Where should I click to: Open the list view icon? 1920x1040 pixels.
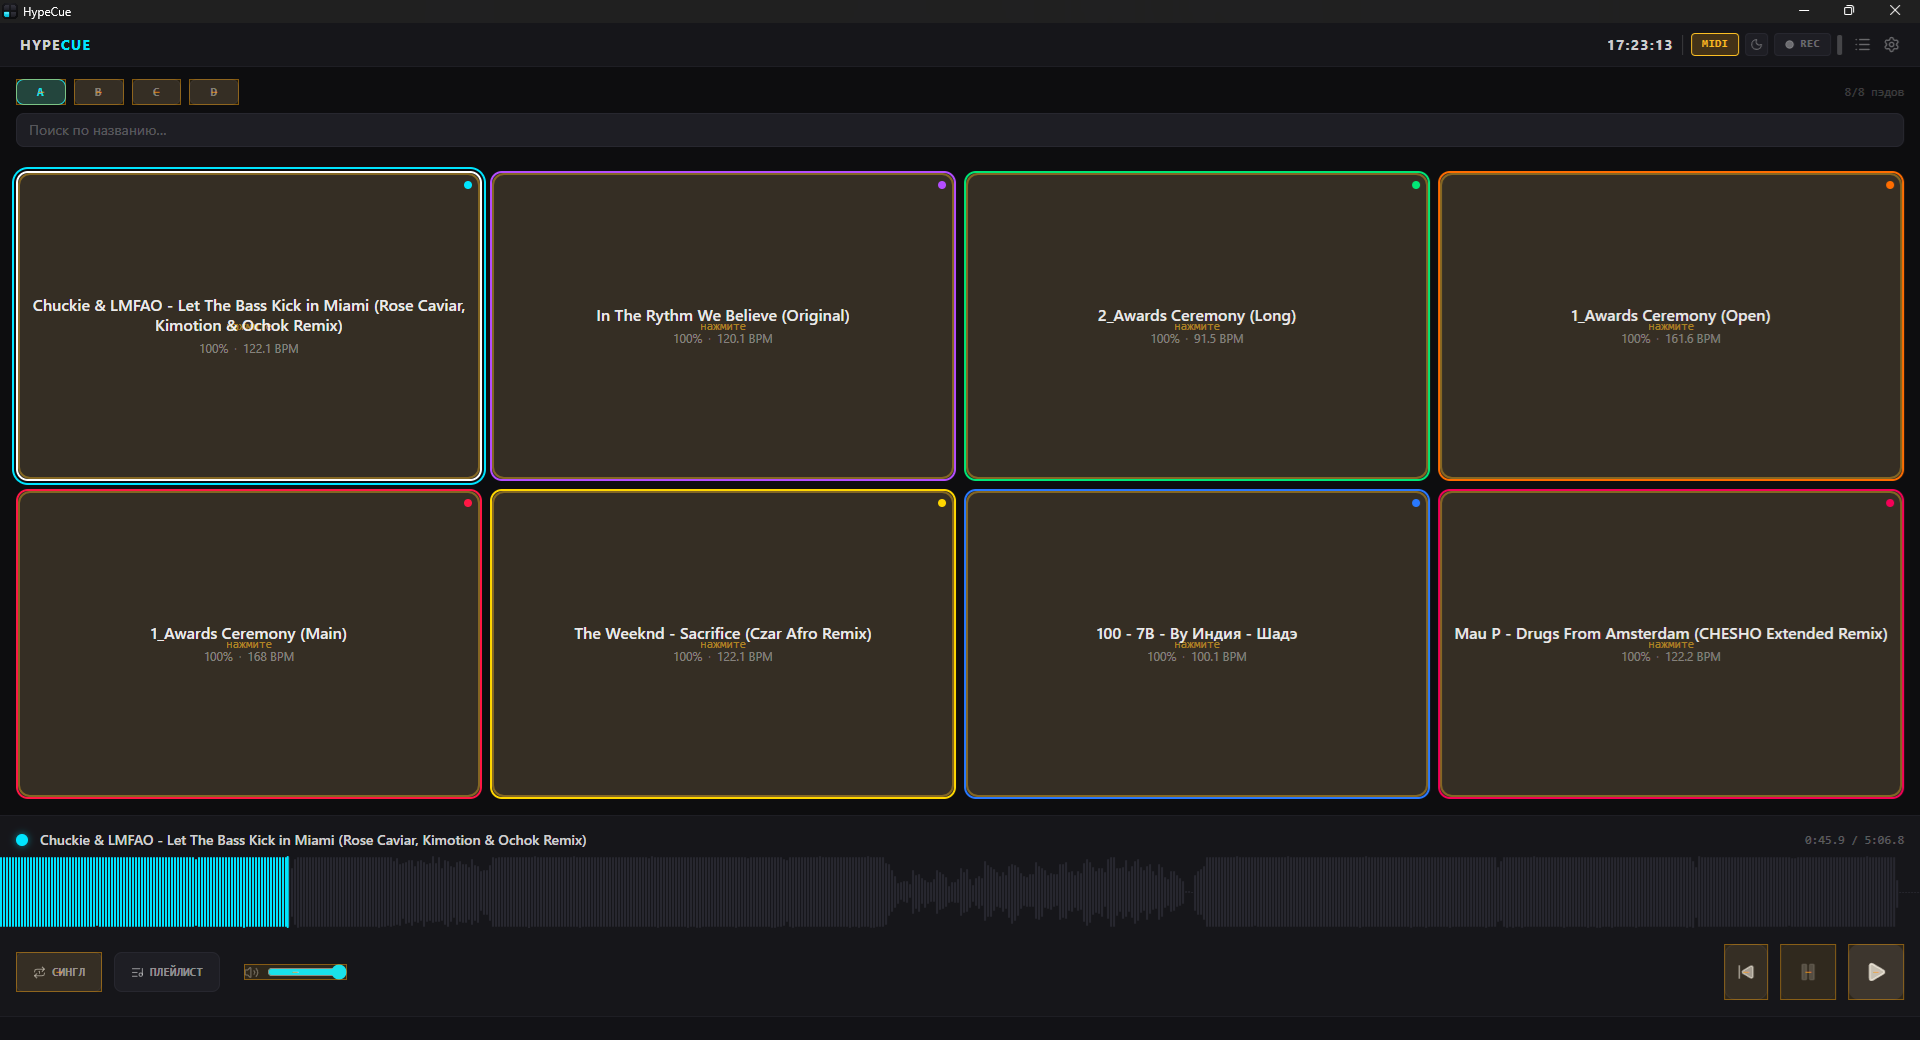[x=1862, y=44]
